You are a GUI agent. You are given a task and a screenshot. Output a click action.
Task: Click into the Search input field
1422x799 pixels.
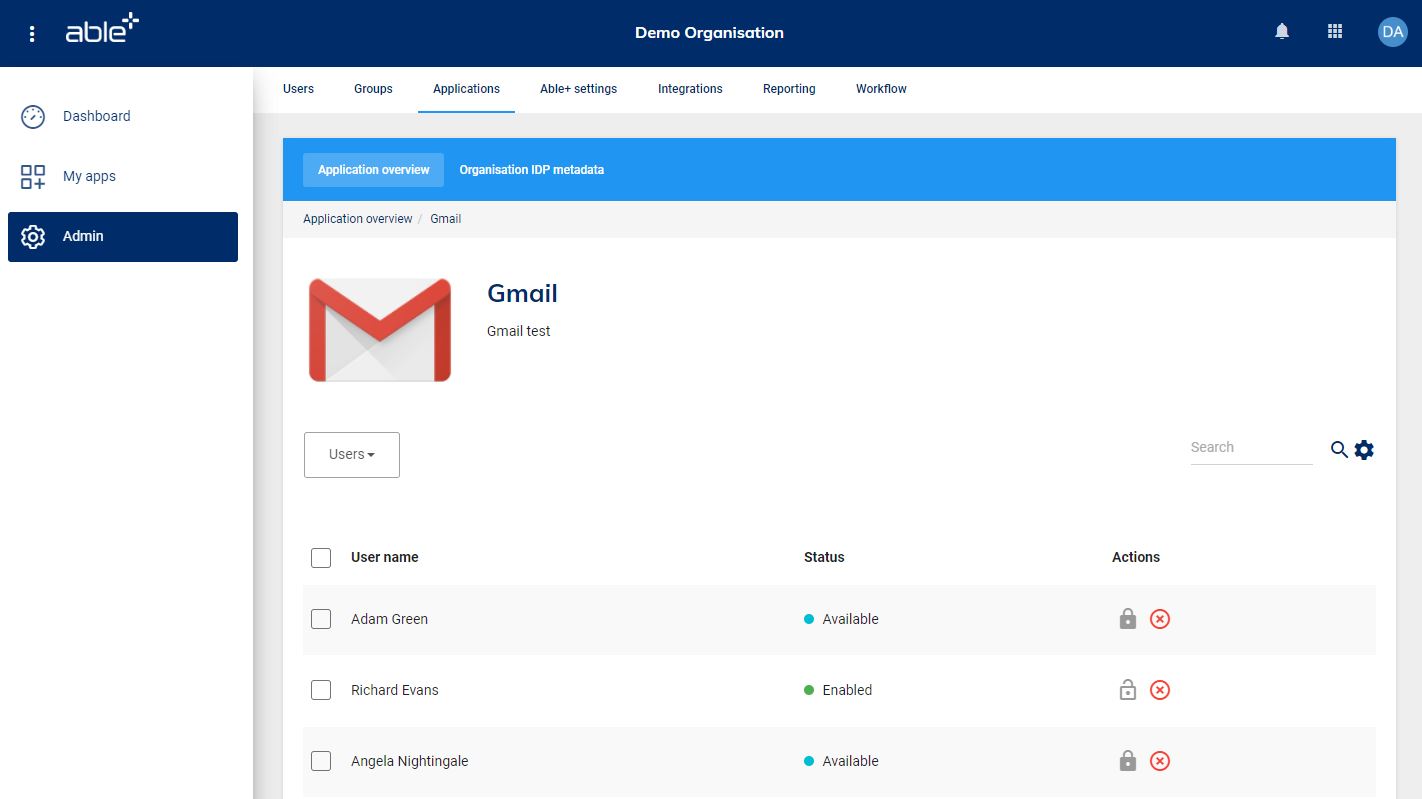[x=1251, y=448]
